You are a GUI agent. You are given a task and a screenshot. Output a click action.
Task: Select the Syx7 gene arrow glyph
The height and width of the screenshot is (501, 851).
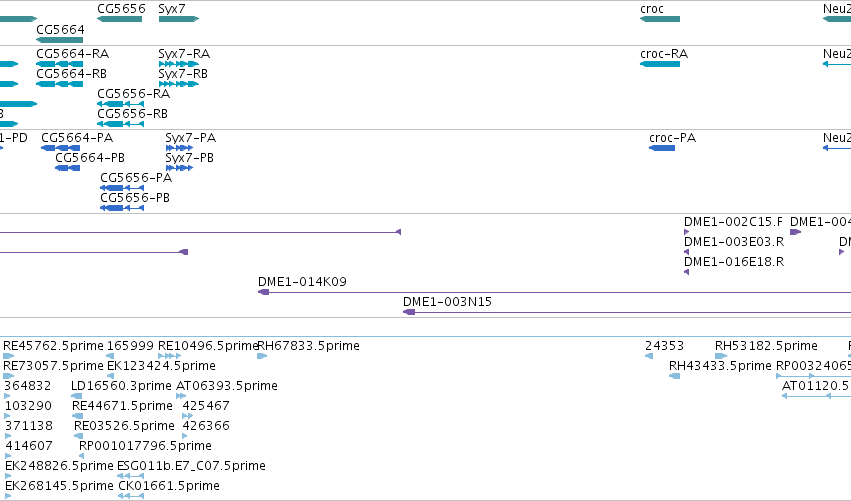pos(179,19)
